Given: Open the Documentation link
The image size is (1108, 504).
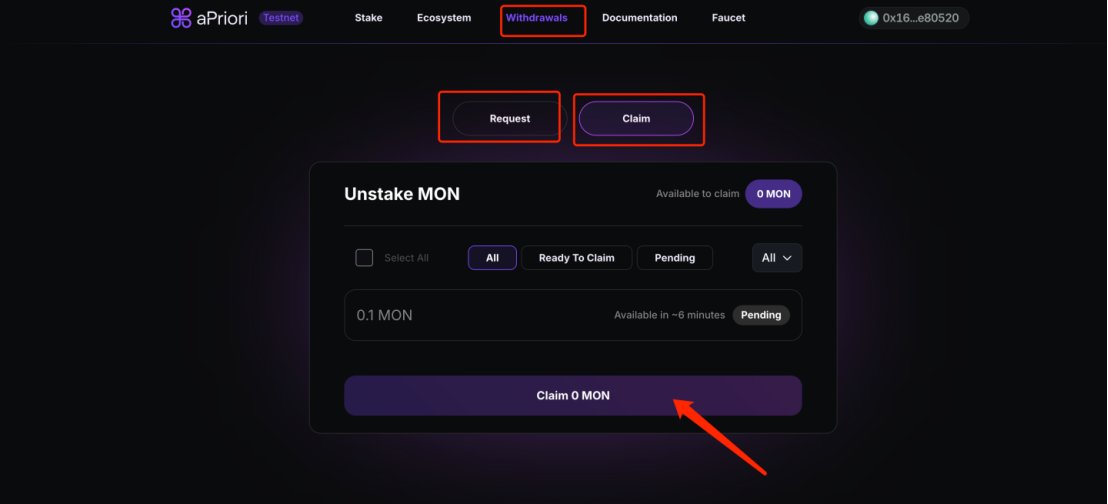Looking at the screenshot, I should click(640, 18).
